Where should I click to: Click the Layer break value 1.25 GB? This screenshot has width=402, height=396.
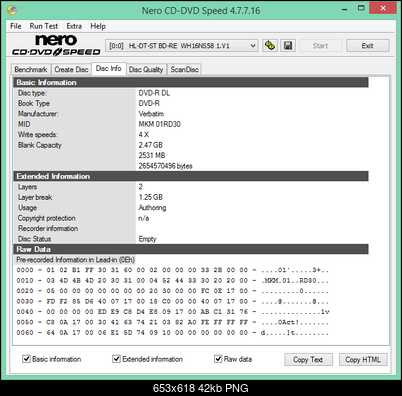pyautogui.click(x=151, y=197)
